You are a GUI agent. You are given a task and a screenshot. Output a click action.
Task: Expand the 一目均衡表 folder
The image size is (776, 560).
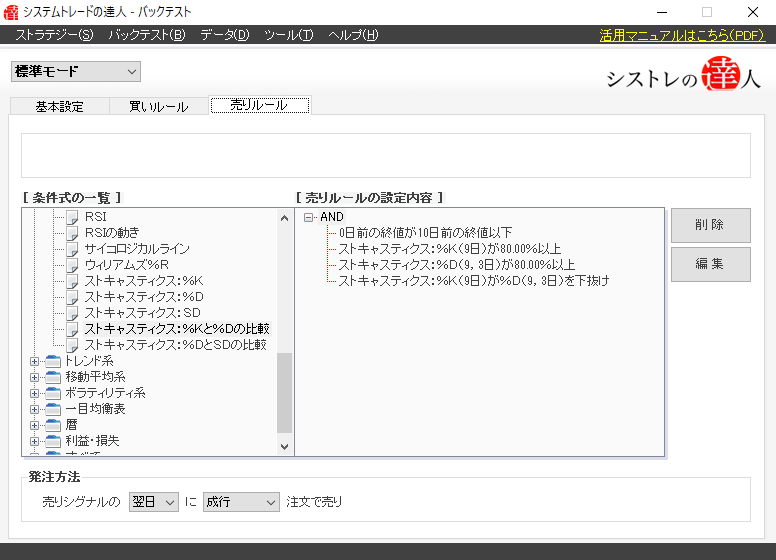(34, 410)
